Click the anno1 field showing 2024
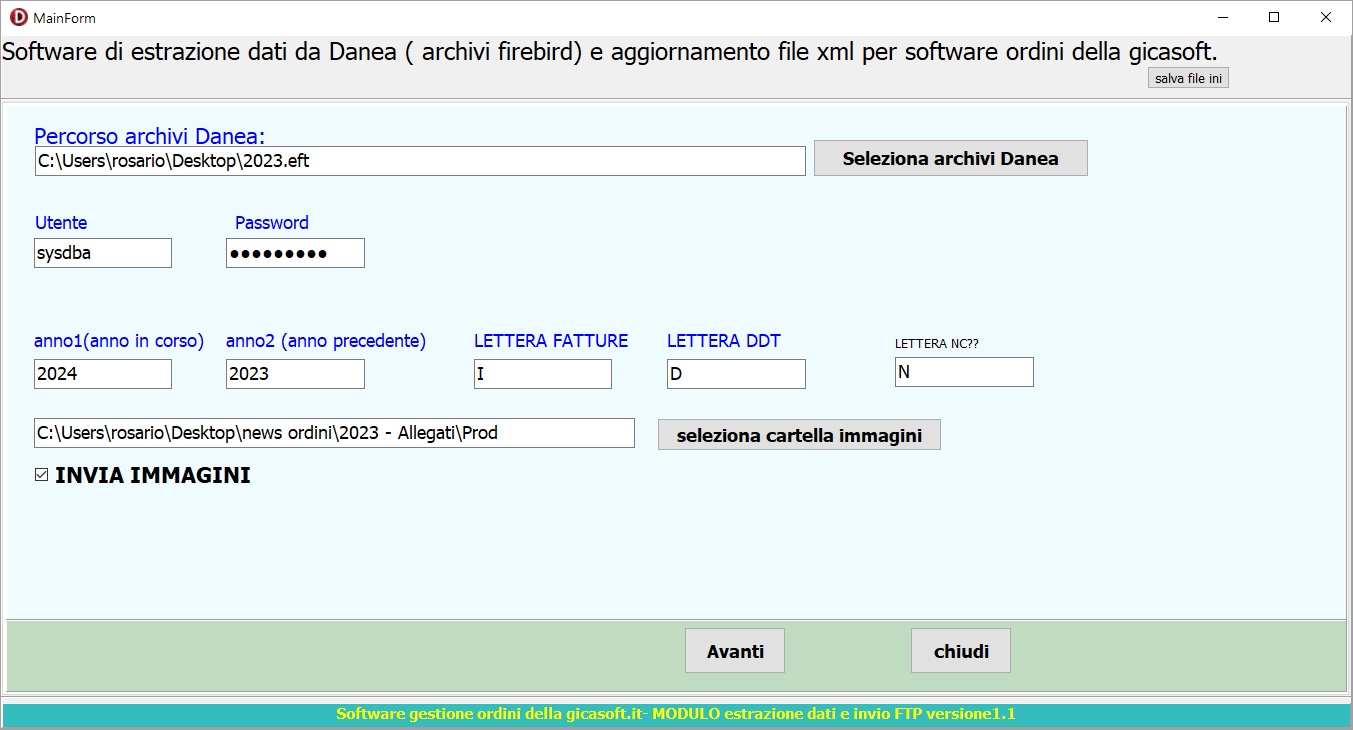The width and height of the screenshot is (1353, 730). [x=103, y=374]
